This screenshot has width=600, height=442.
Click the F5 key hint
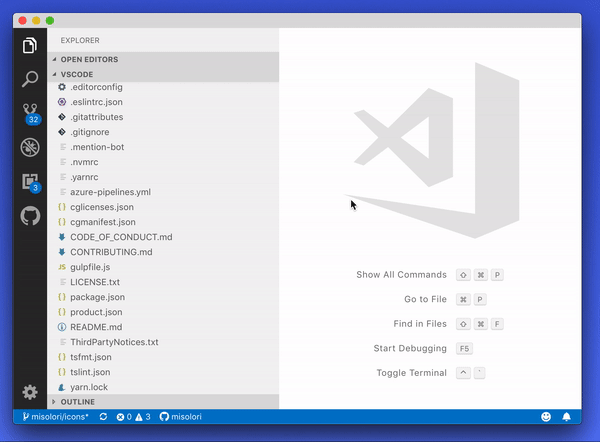(464, 349)
